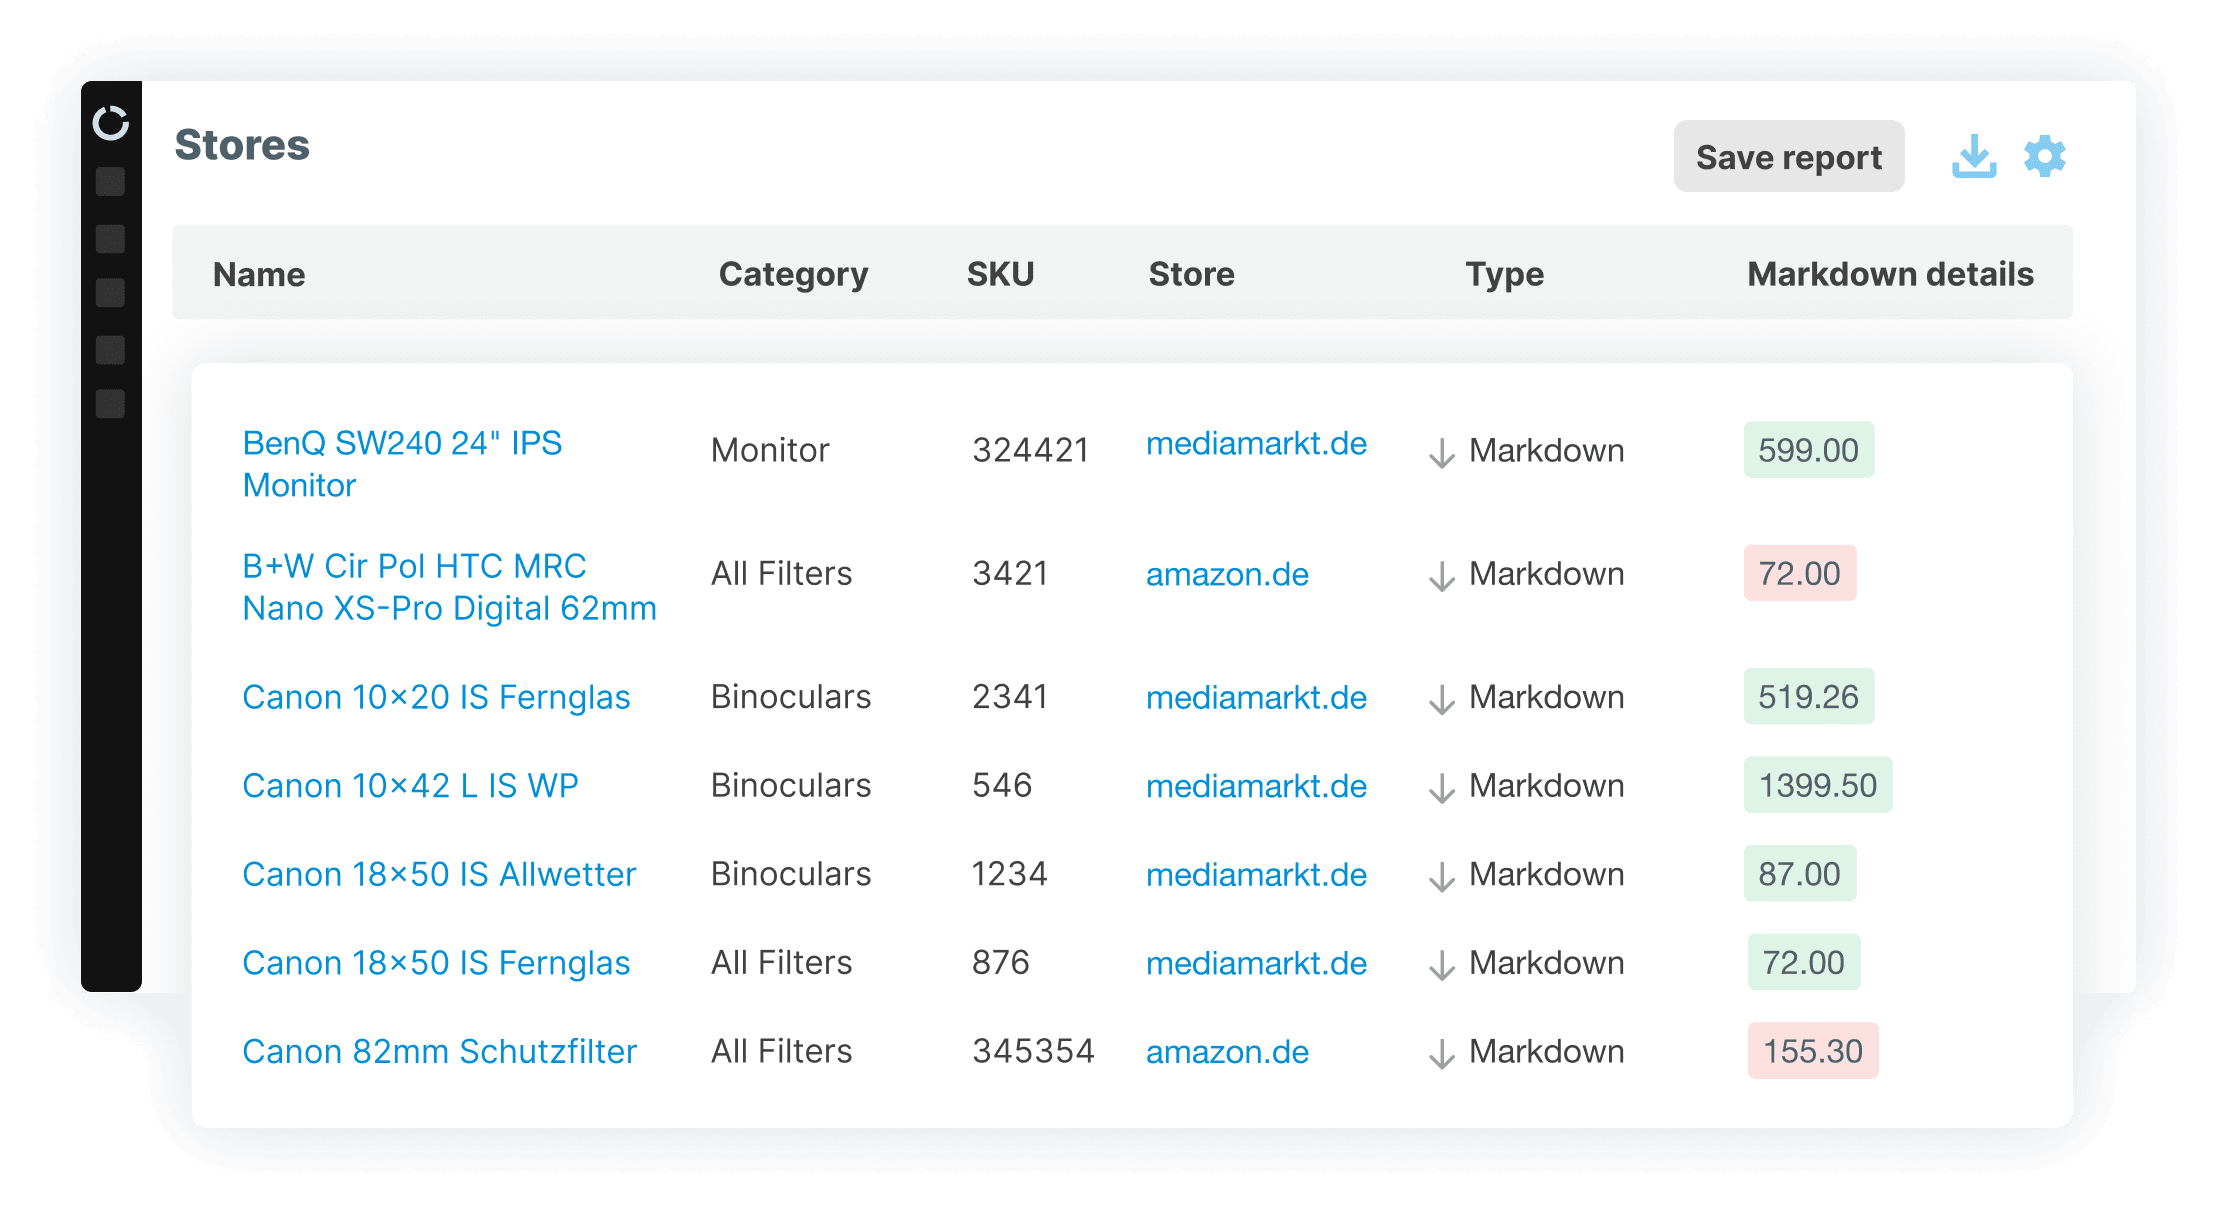Follow amazon.de link in the Schutzfilter row
The height and width of the screenshot is (1205, 2213).
tap(1227, 1051)
